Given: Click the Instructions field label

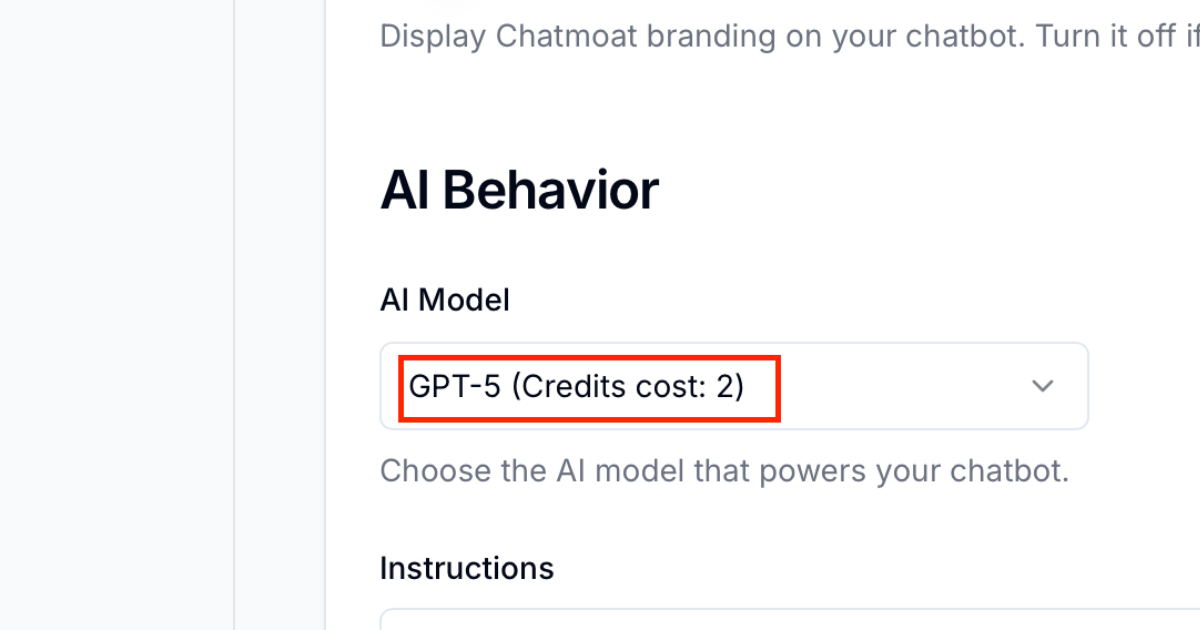Looking at the screenshot, I should tap(466, 568).
